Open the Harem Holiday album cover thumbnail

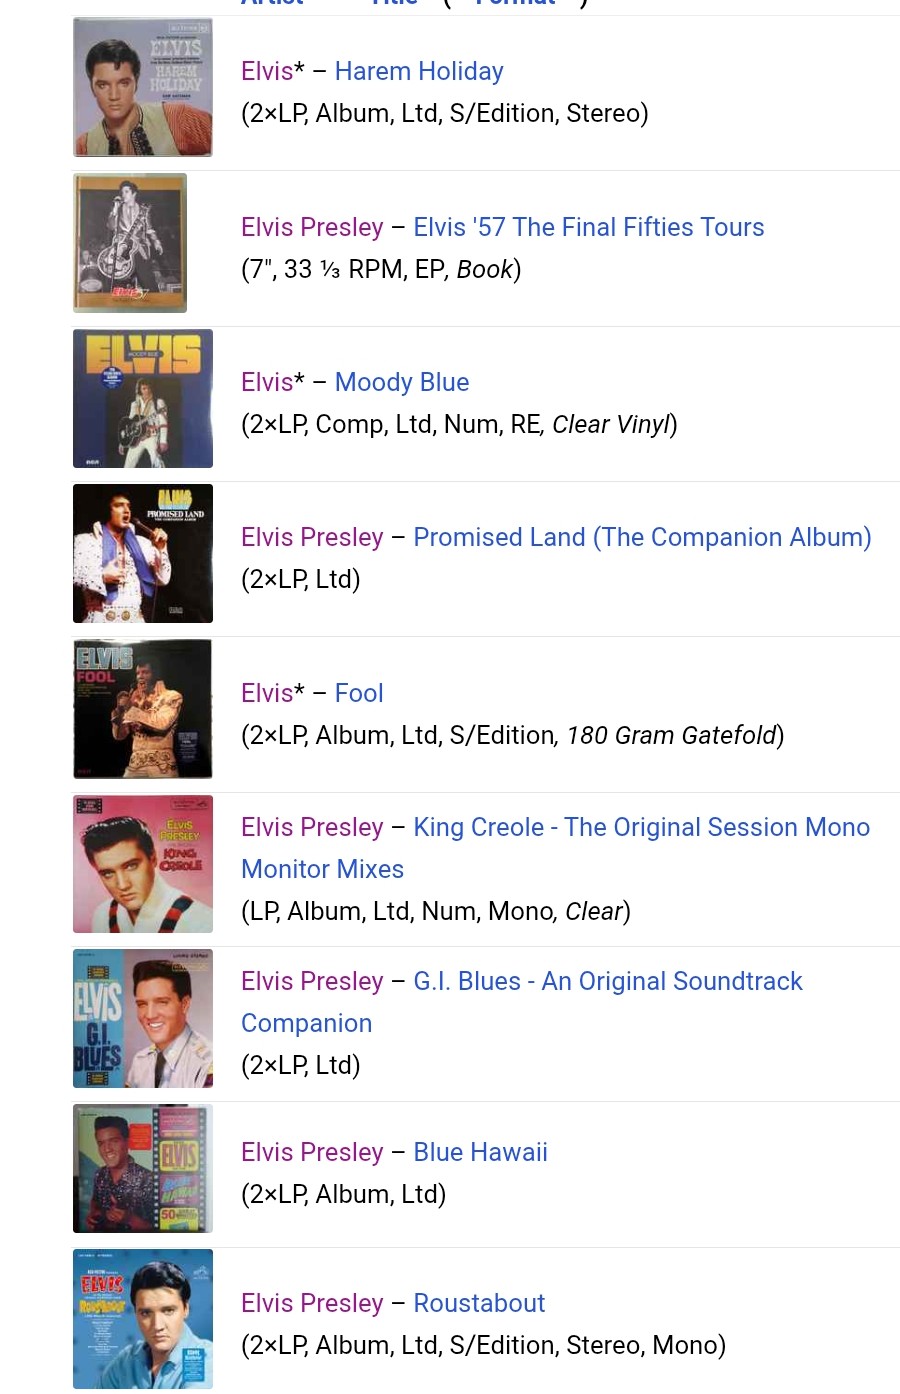[142, 87]
